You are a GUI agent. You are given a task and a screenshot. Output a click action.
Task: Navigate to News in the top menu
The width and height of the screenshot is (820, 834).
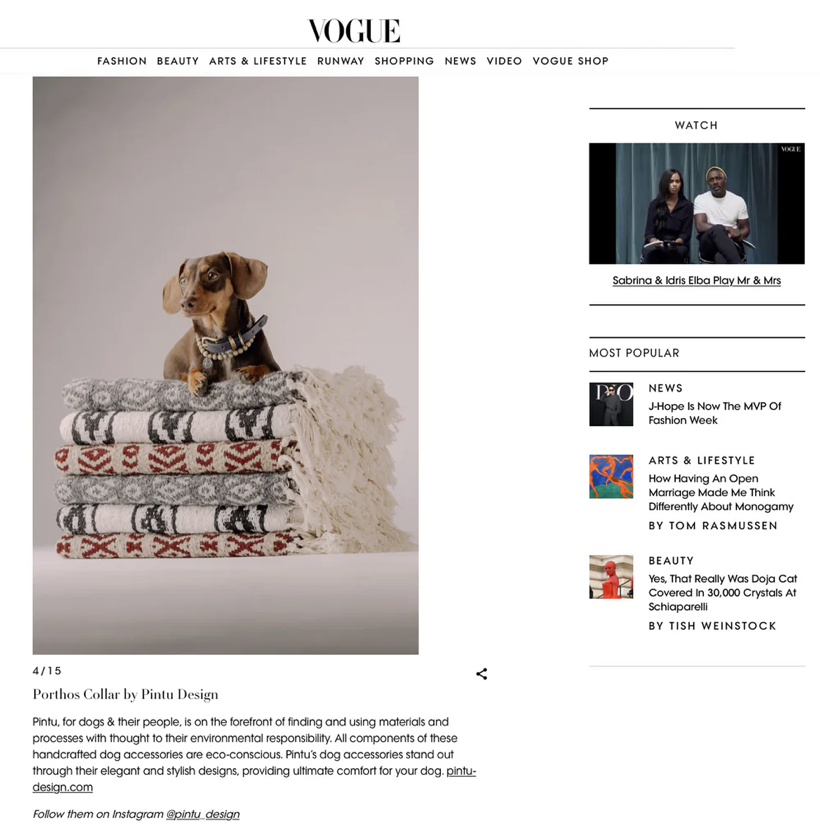tap(461, 61)
